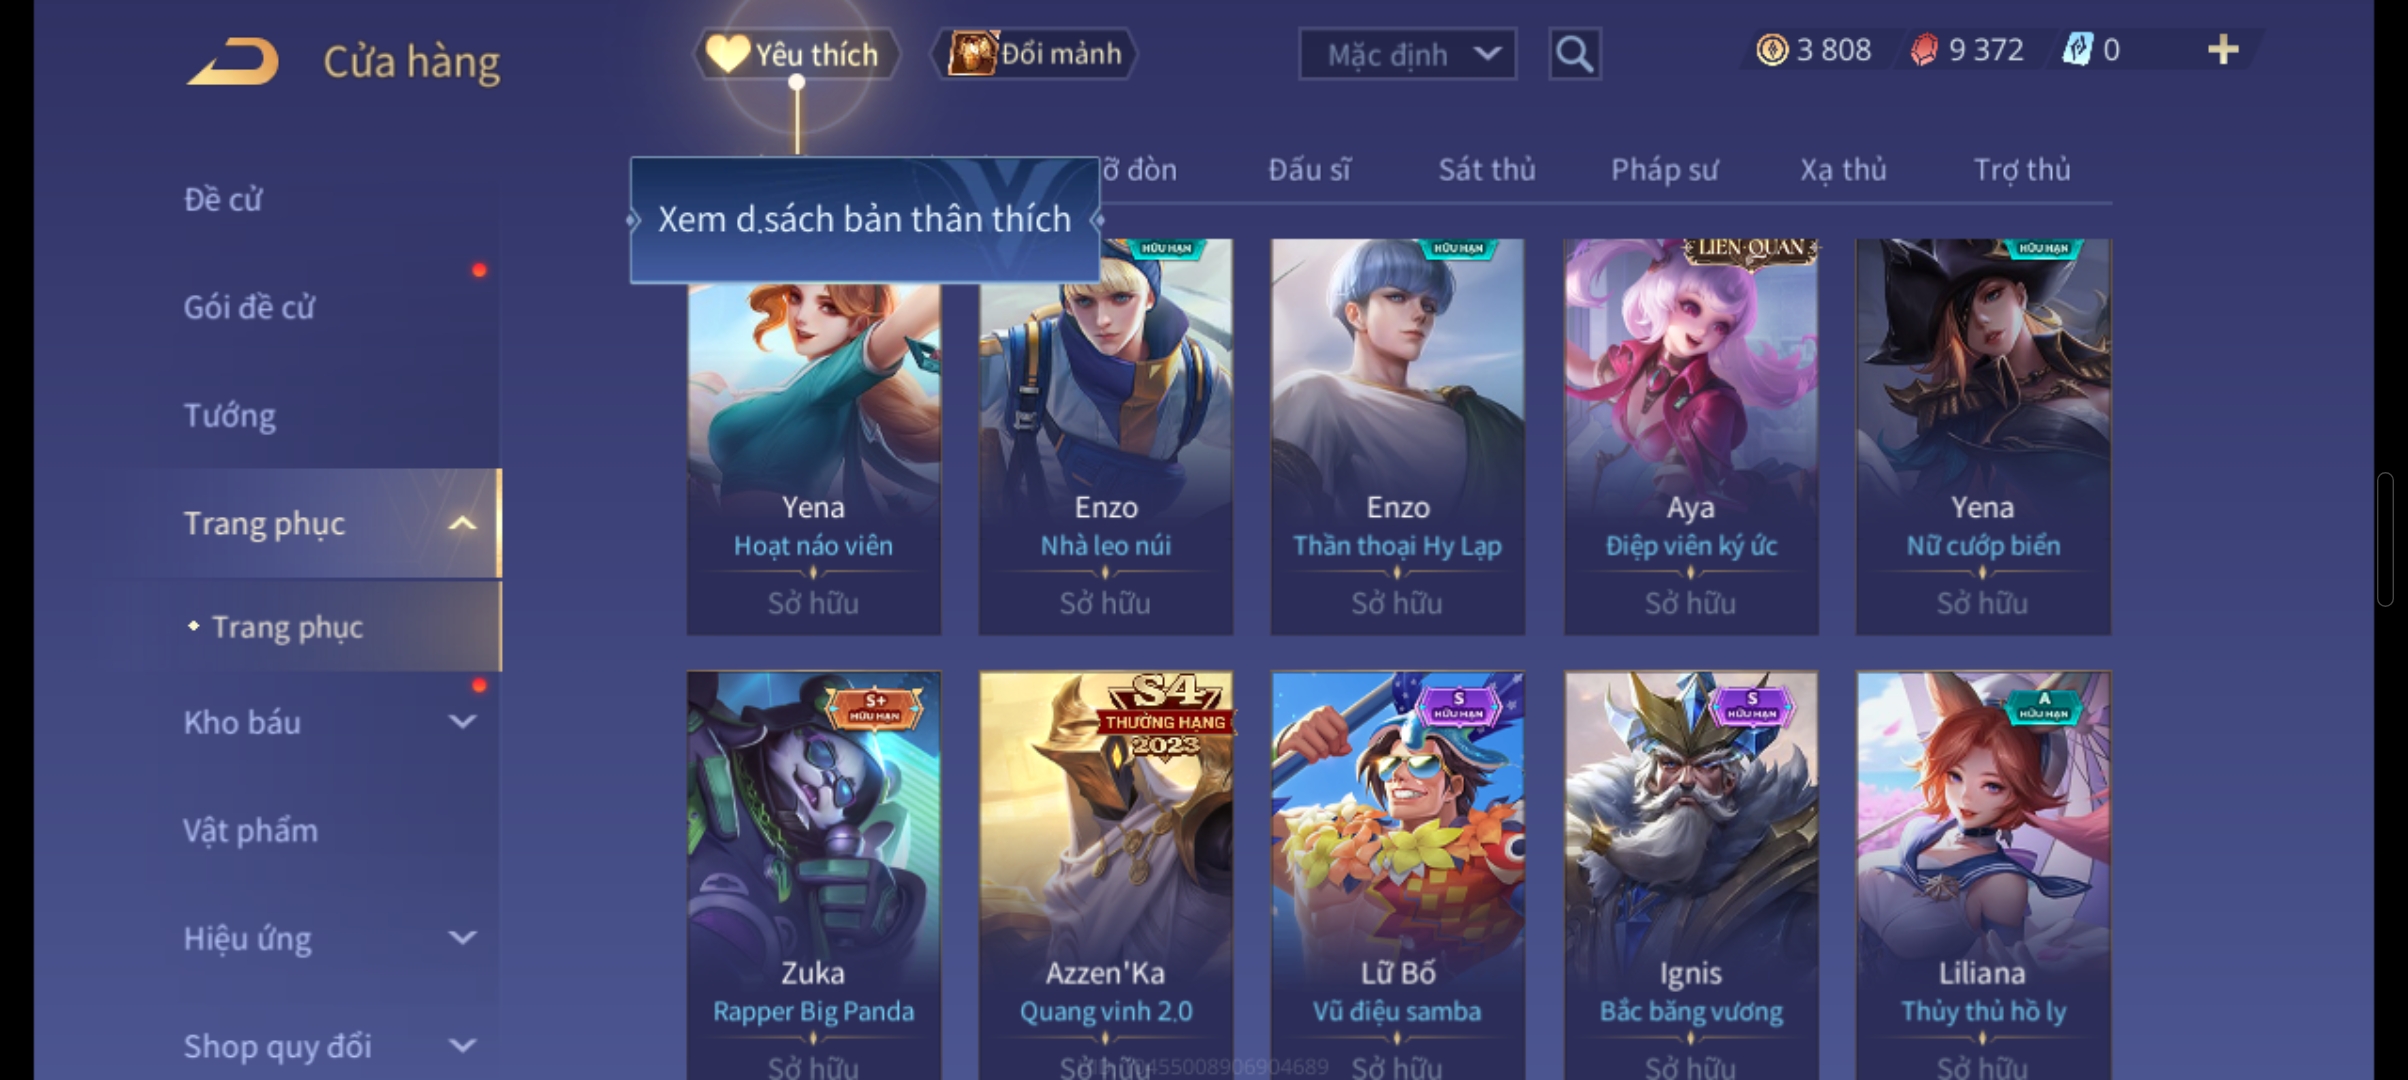Viewport: 2408px width, 1080px height.
Task: Tap the back arrow beside Cửa hàng
Action: (x=232, y=61)
